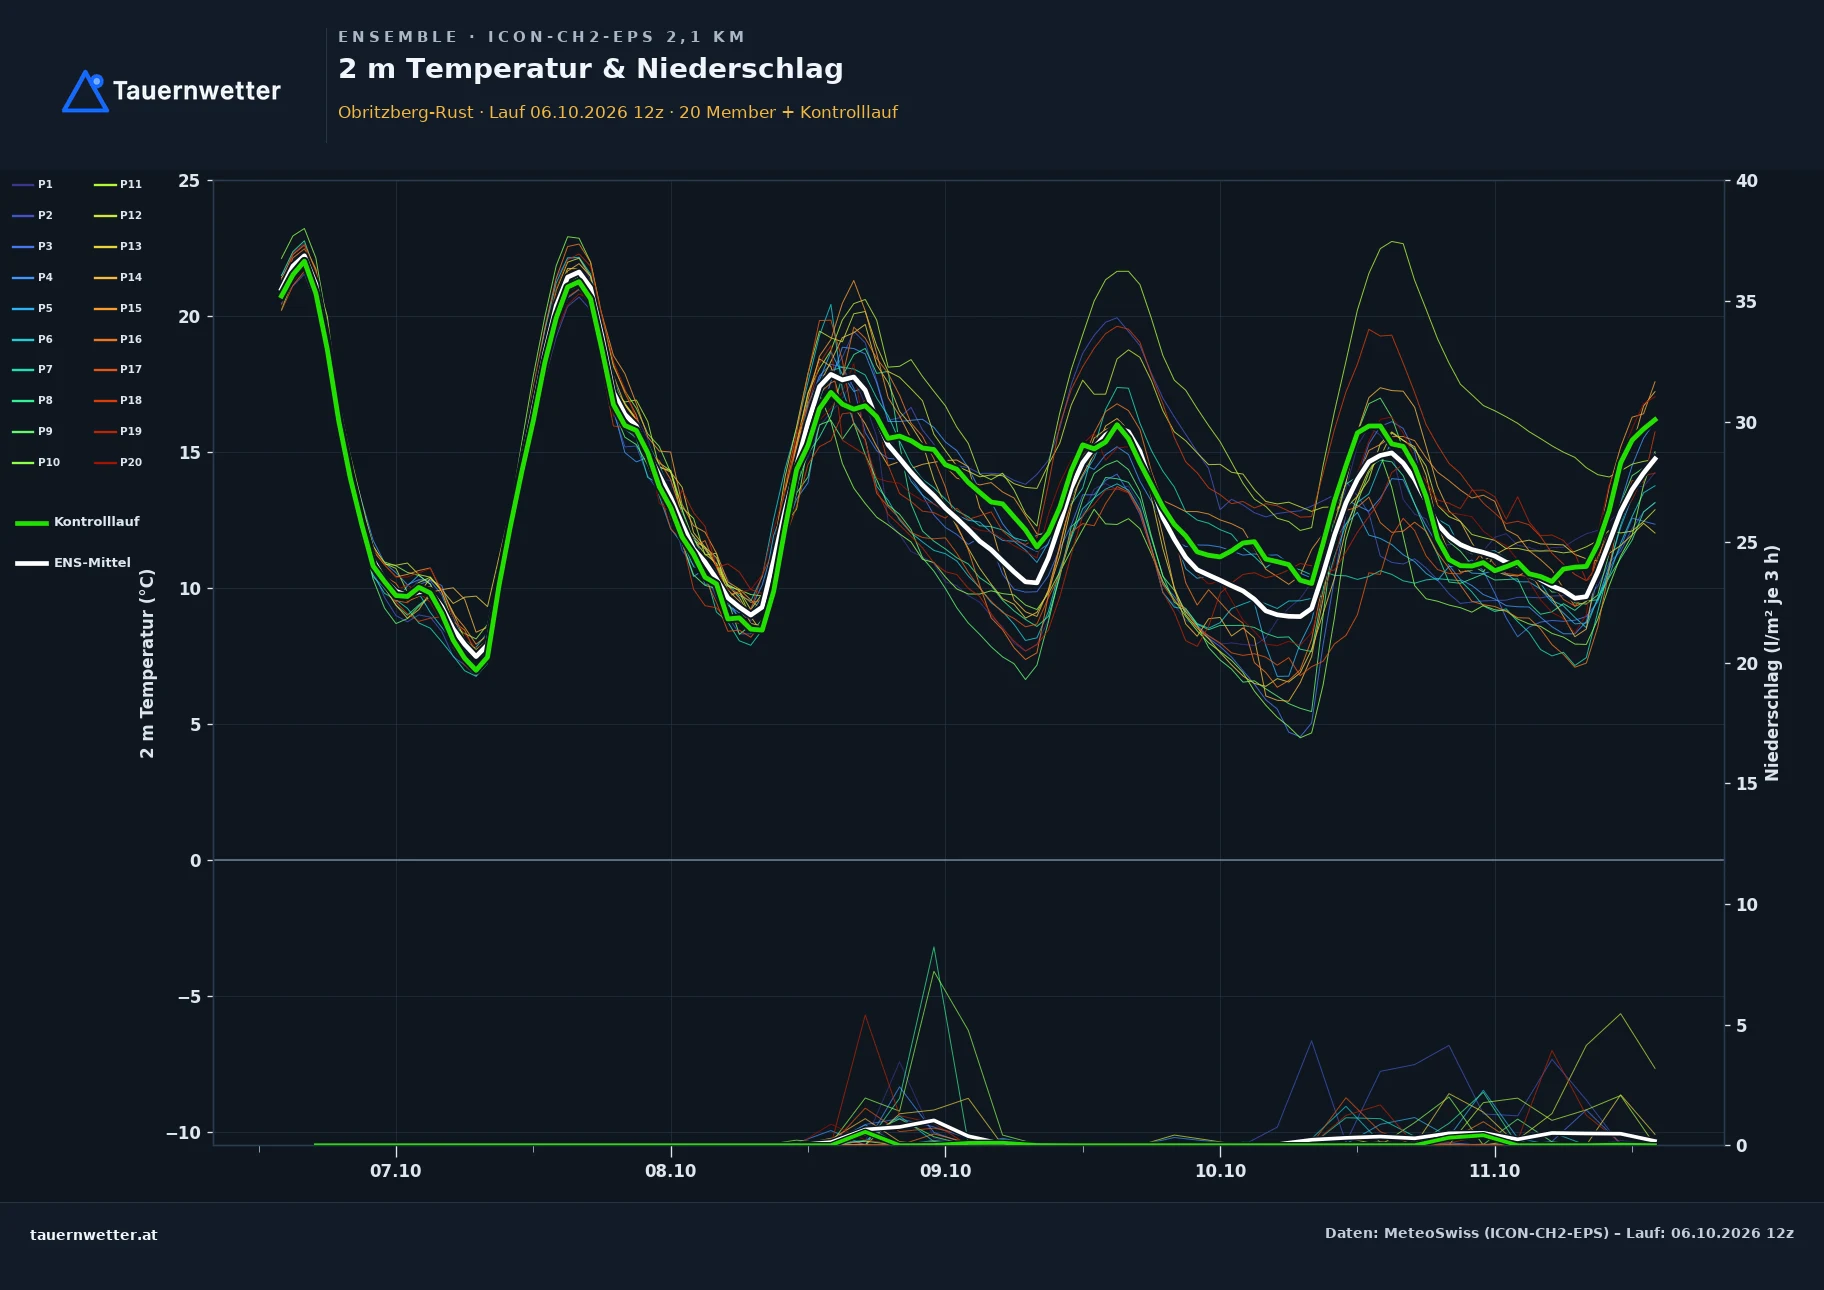The height and width of the screenshot is (1290, 1824).
Task: Click the Niederschlag (l/m² je 3 h) axis title
Action: pos(1772,663)
